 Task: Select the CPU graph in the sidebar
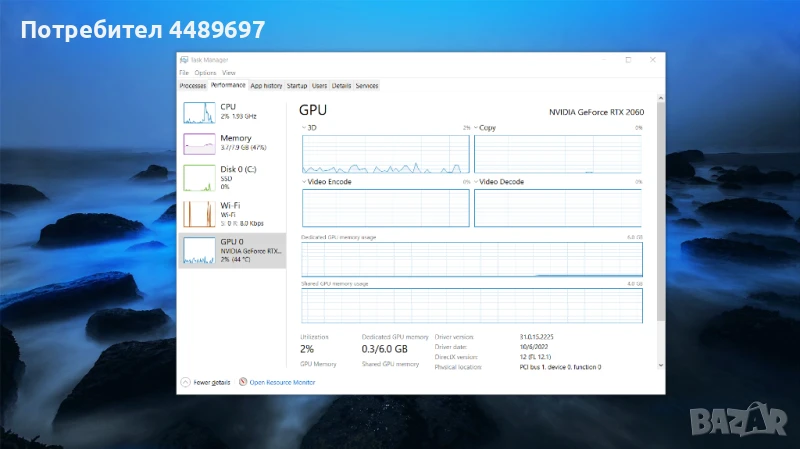tap(198, 112)
